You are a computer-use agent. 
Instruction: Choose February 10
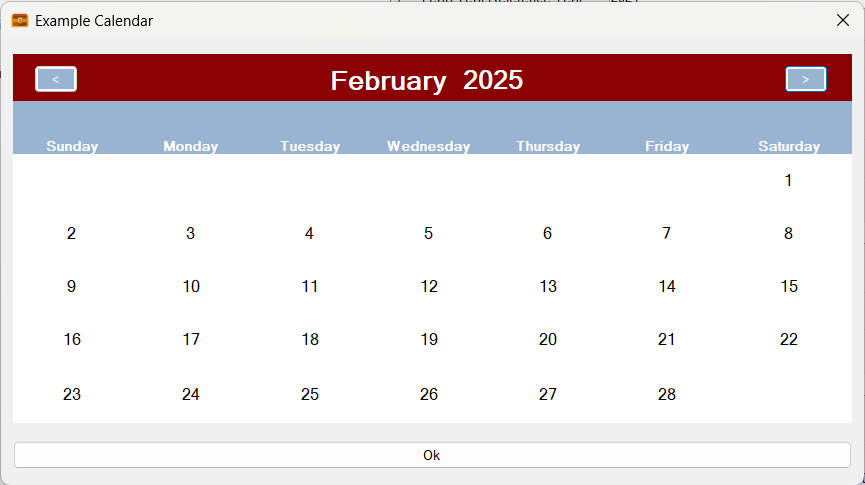pyautogui.click(x=191, y=287)
